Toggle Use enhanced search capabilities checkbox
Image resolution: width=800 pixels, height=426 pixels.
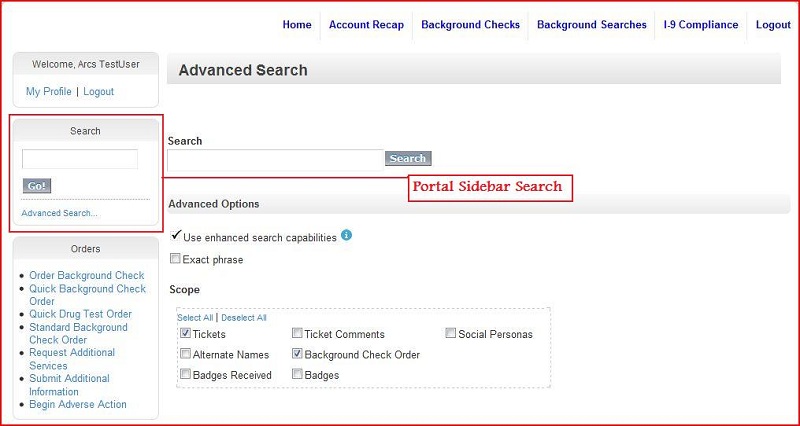pos(177,235)
